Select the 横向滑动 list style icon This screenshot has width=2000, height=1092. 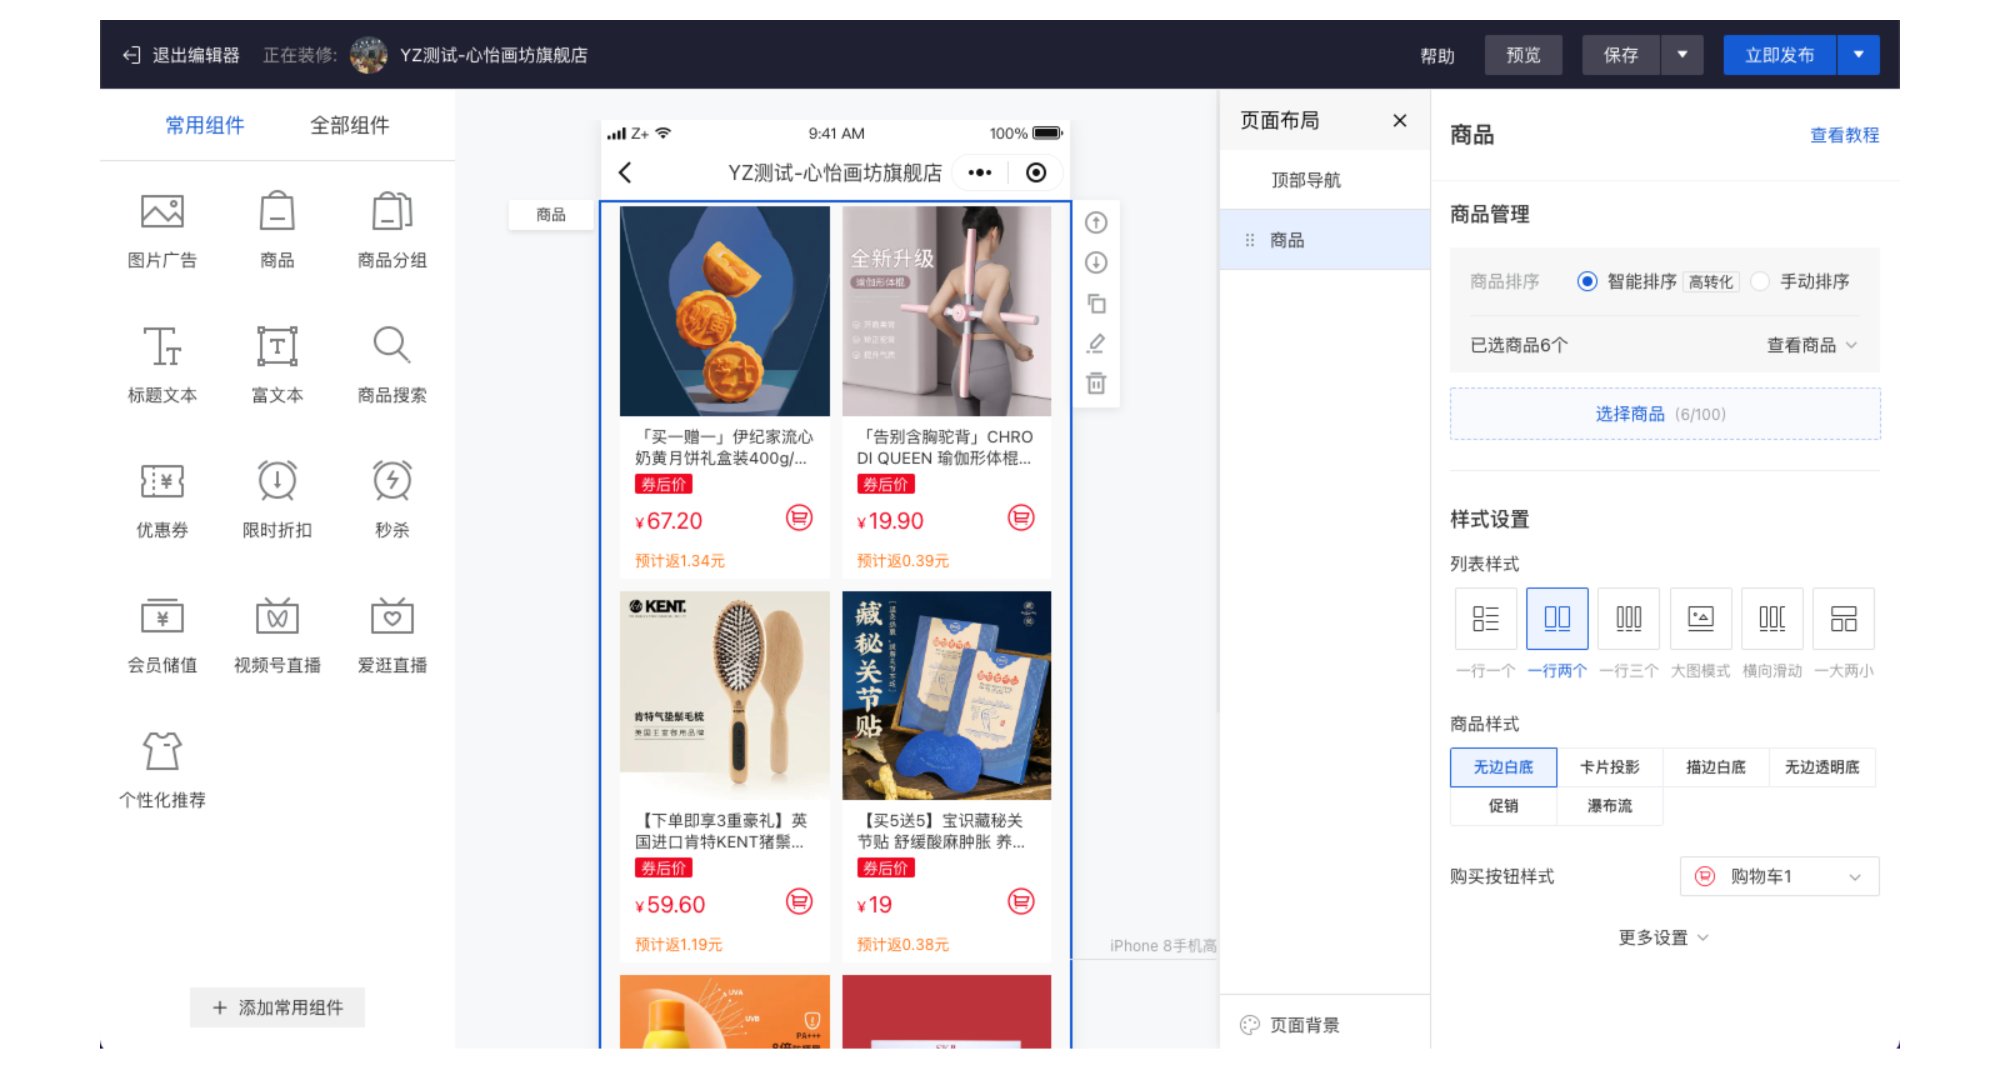tap(1771, 618)
